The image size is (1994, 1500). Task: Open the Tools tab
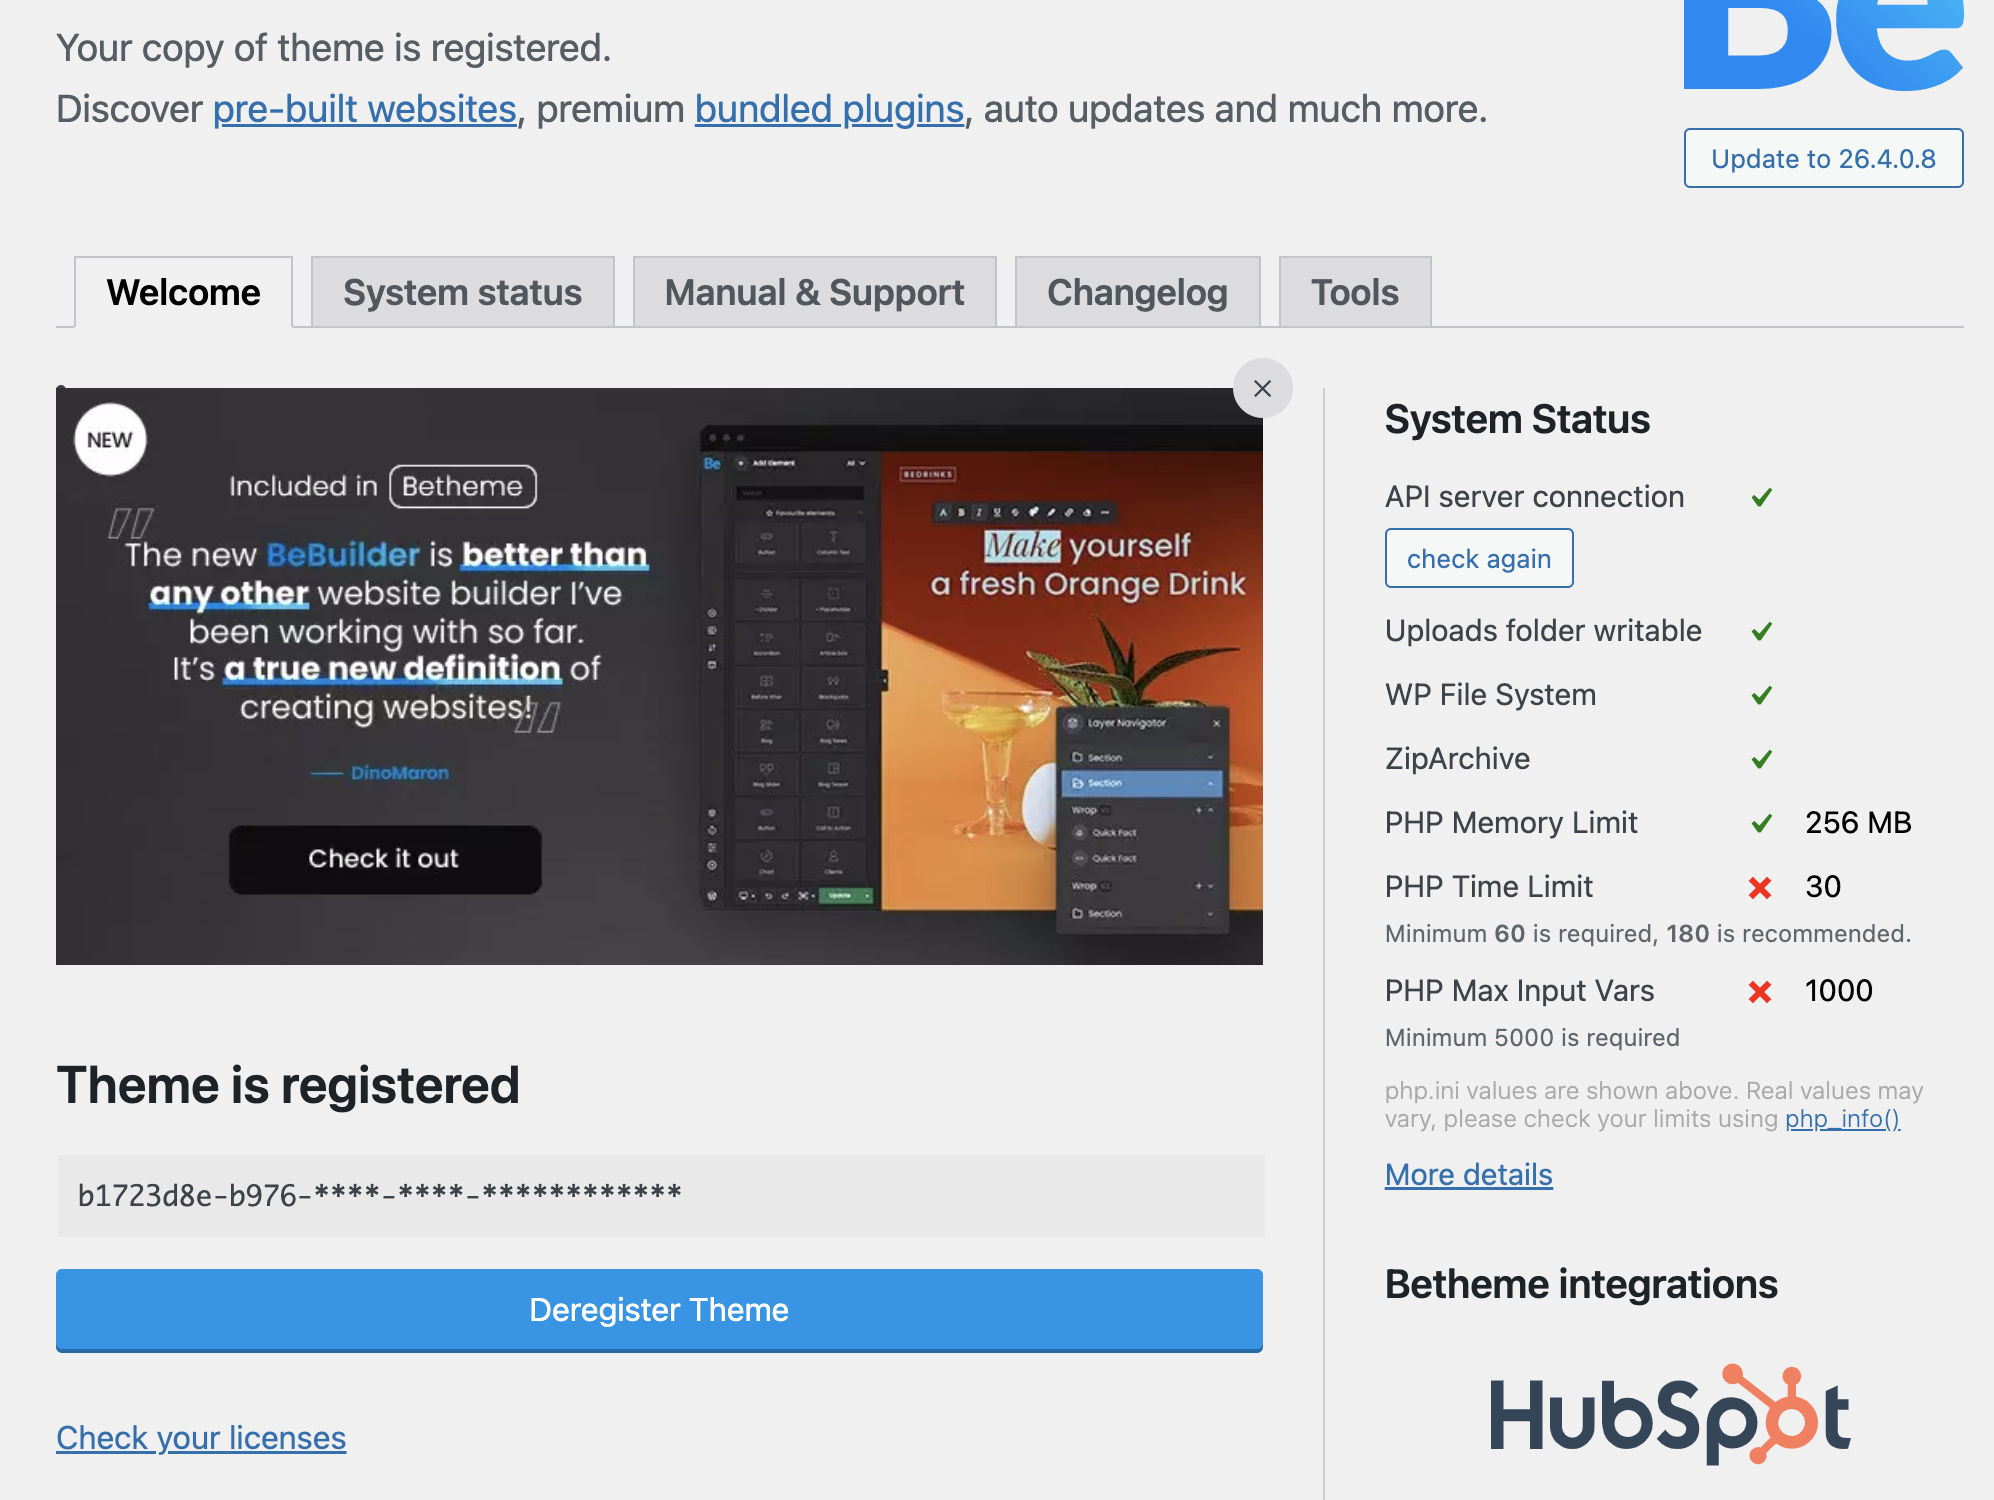(x=1355, y=292)
